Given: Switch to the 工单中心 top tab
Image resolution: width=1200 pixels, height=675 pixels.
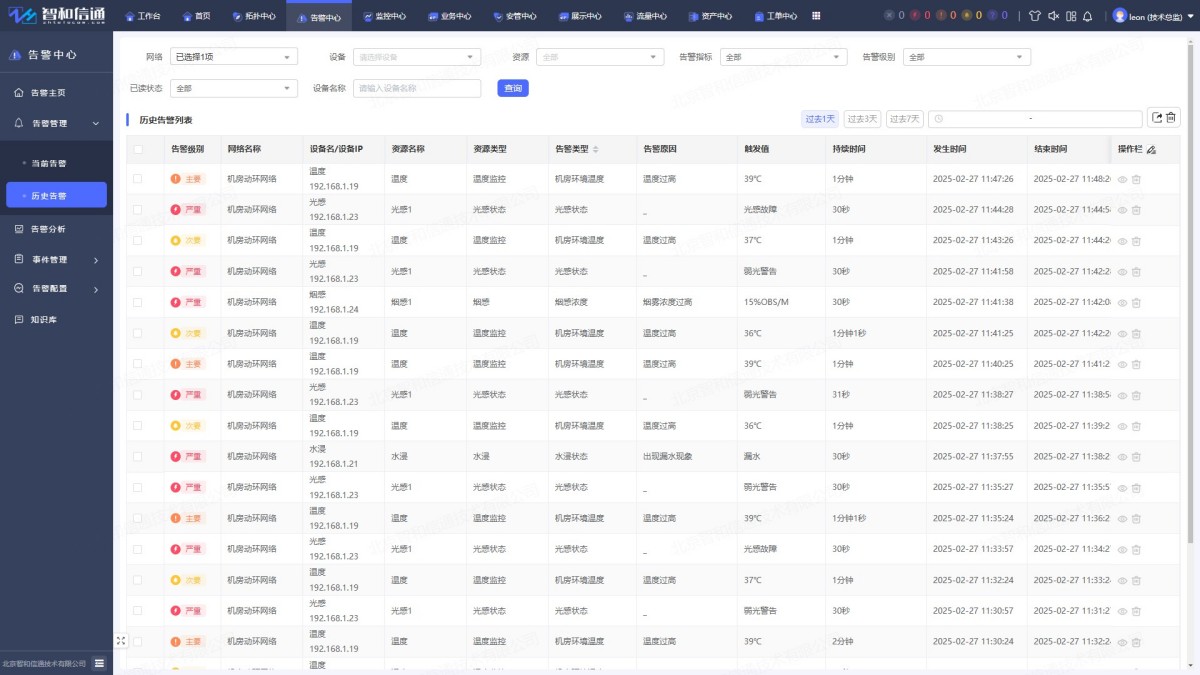Looking at the screenshot, I should coord(776,17).
